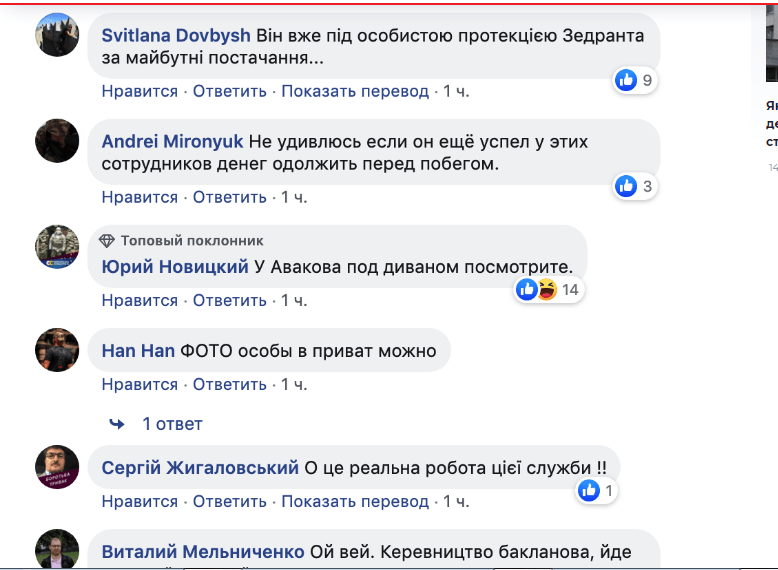The height and width of the screenshot is (570, 778).
Task: Click Виталий Мельниченко's profile avatar
Action: [57, 550]
